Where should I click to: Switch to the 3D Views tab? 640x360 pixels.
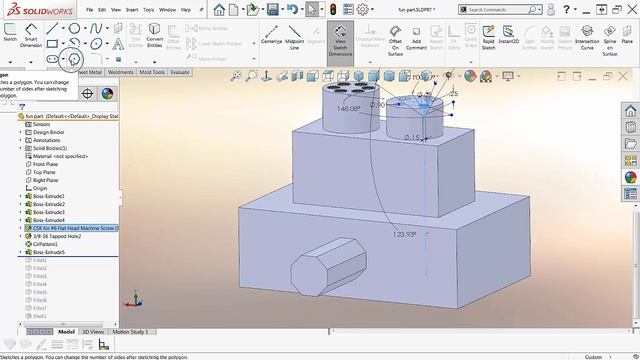(x=93, y=332)
